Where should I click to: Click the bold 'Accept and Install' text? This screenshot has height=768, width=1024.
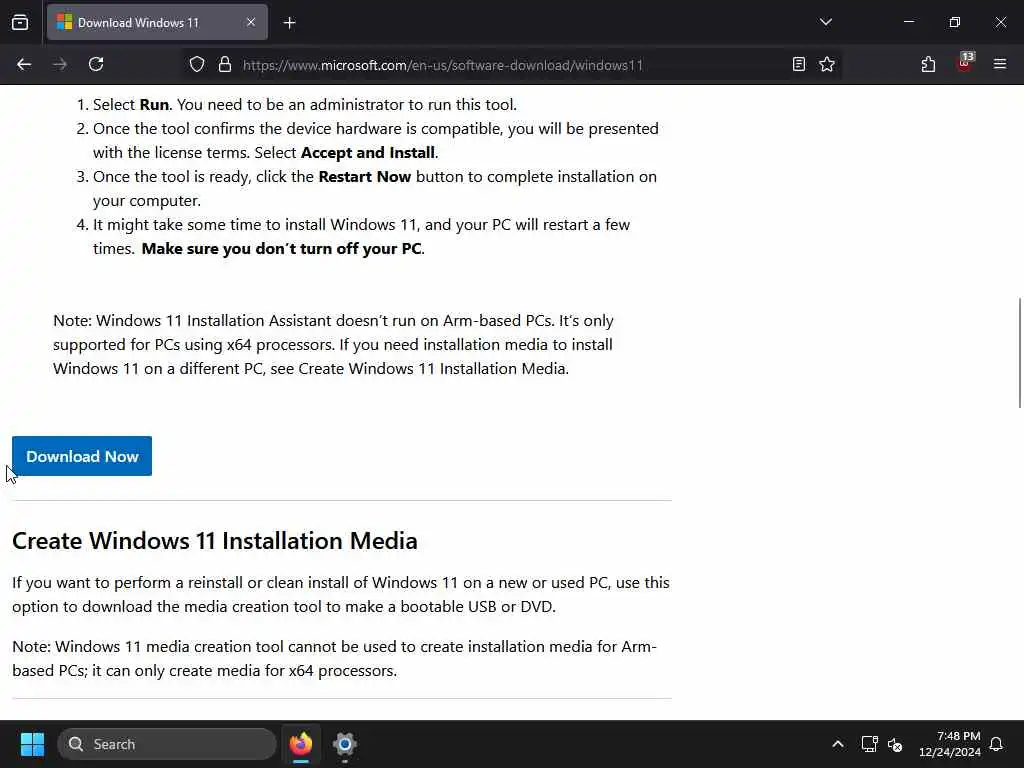[x=368, y=153]
